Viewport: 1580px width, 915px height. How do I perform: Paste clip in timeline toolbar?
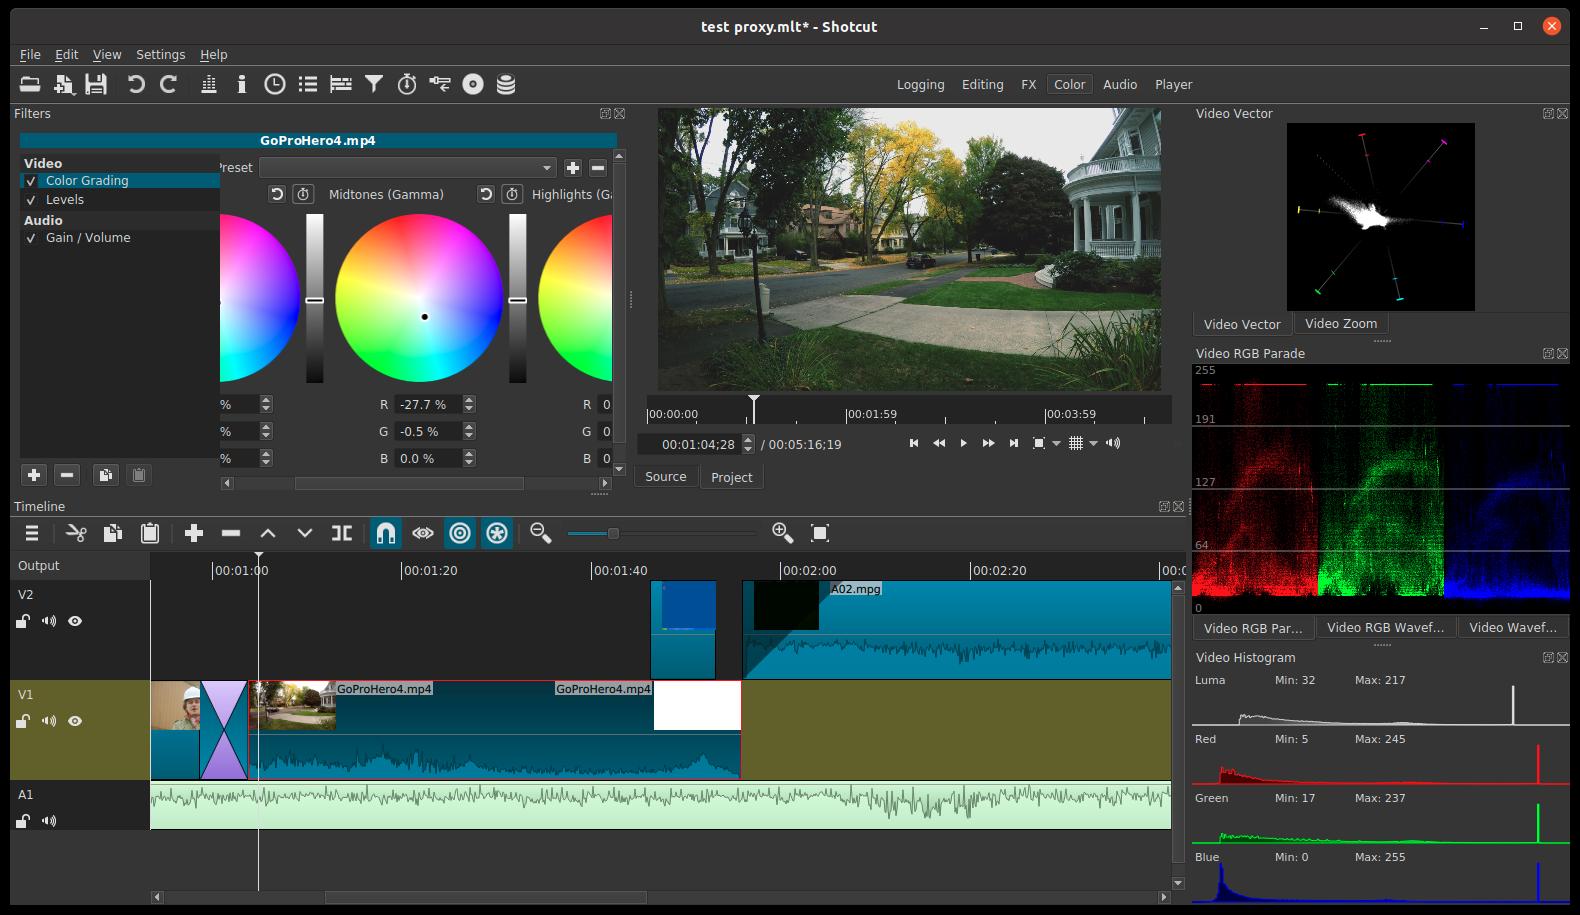tap(150, 533)
